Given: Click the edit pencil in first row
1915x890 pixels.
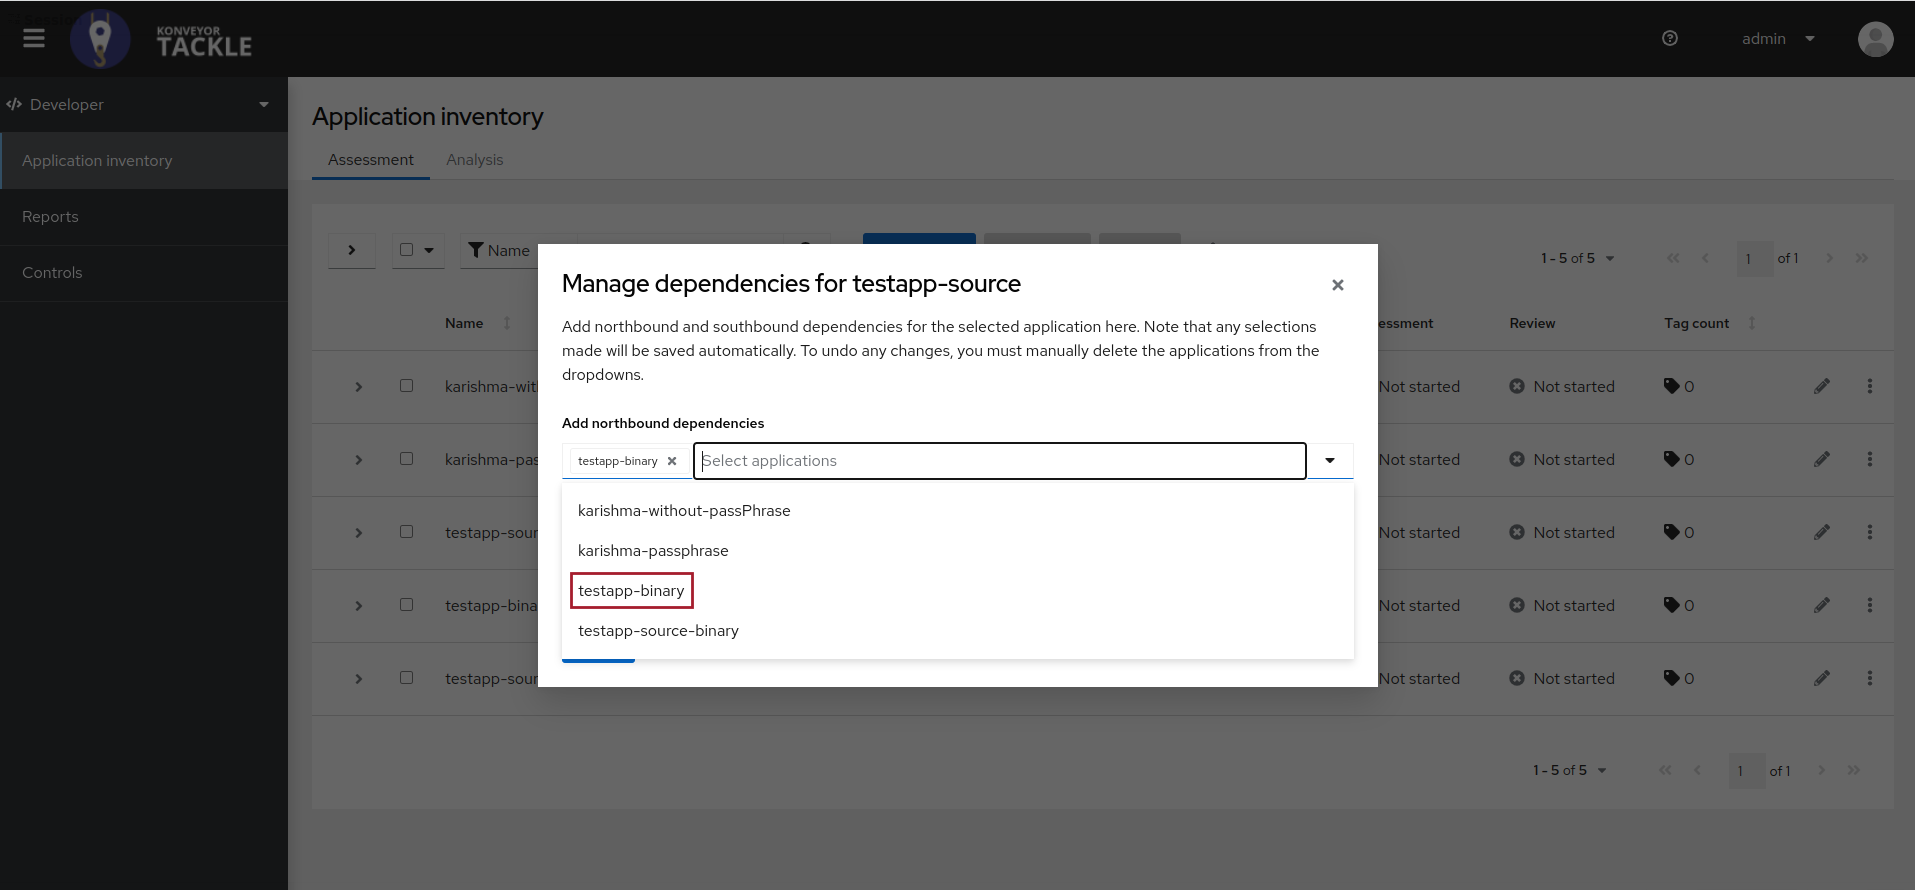Looking at the screenshot, I should pyautogui.click(x=1822, y=386).
